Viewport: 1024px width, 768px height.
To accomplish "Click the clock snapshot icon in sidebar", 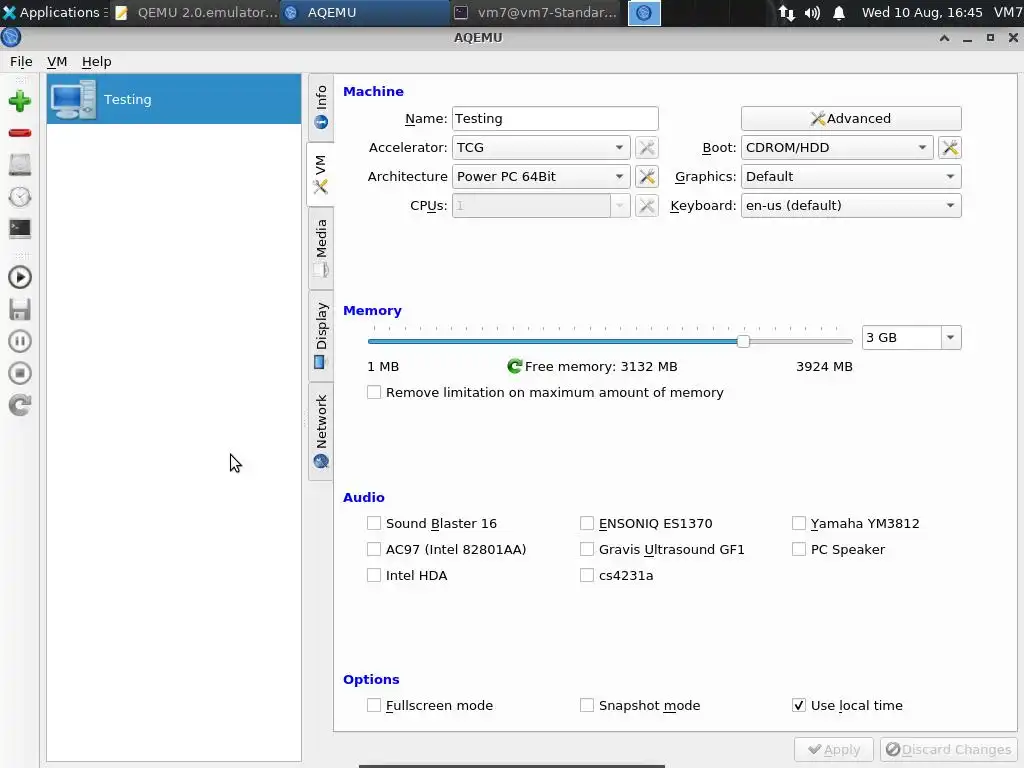I will (20, 197).
